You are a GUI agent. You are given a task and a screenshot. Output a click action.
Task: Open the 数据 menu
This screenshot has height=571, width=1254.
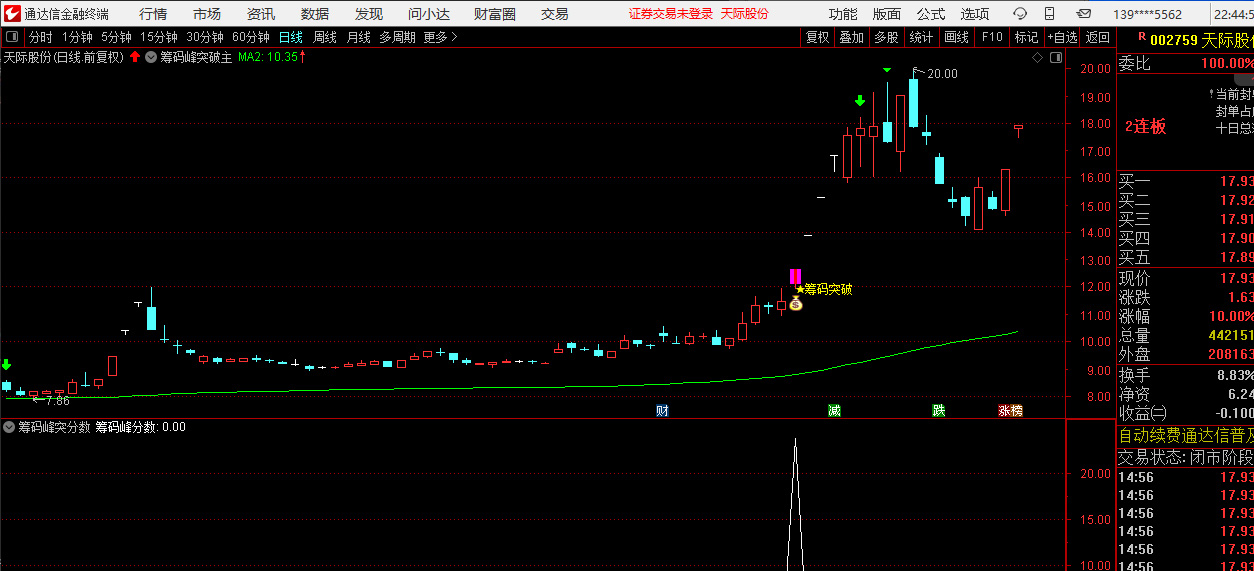(x=315, y=14)
